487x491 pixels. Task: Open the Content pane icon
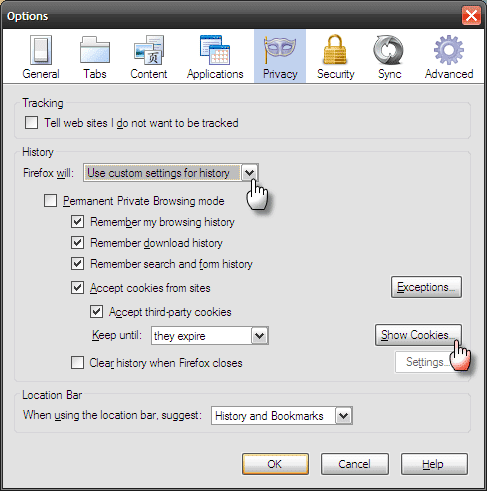[149, 50]
